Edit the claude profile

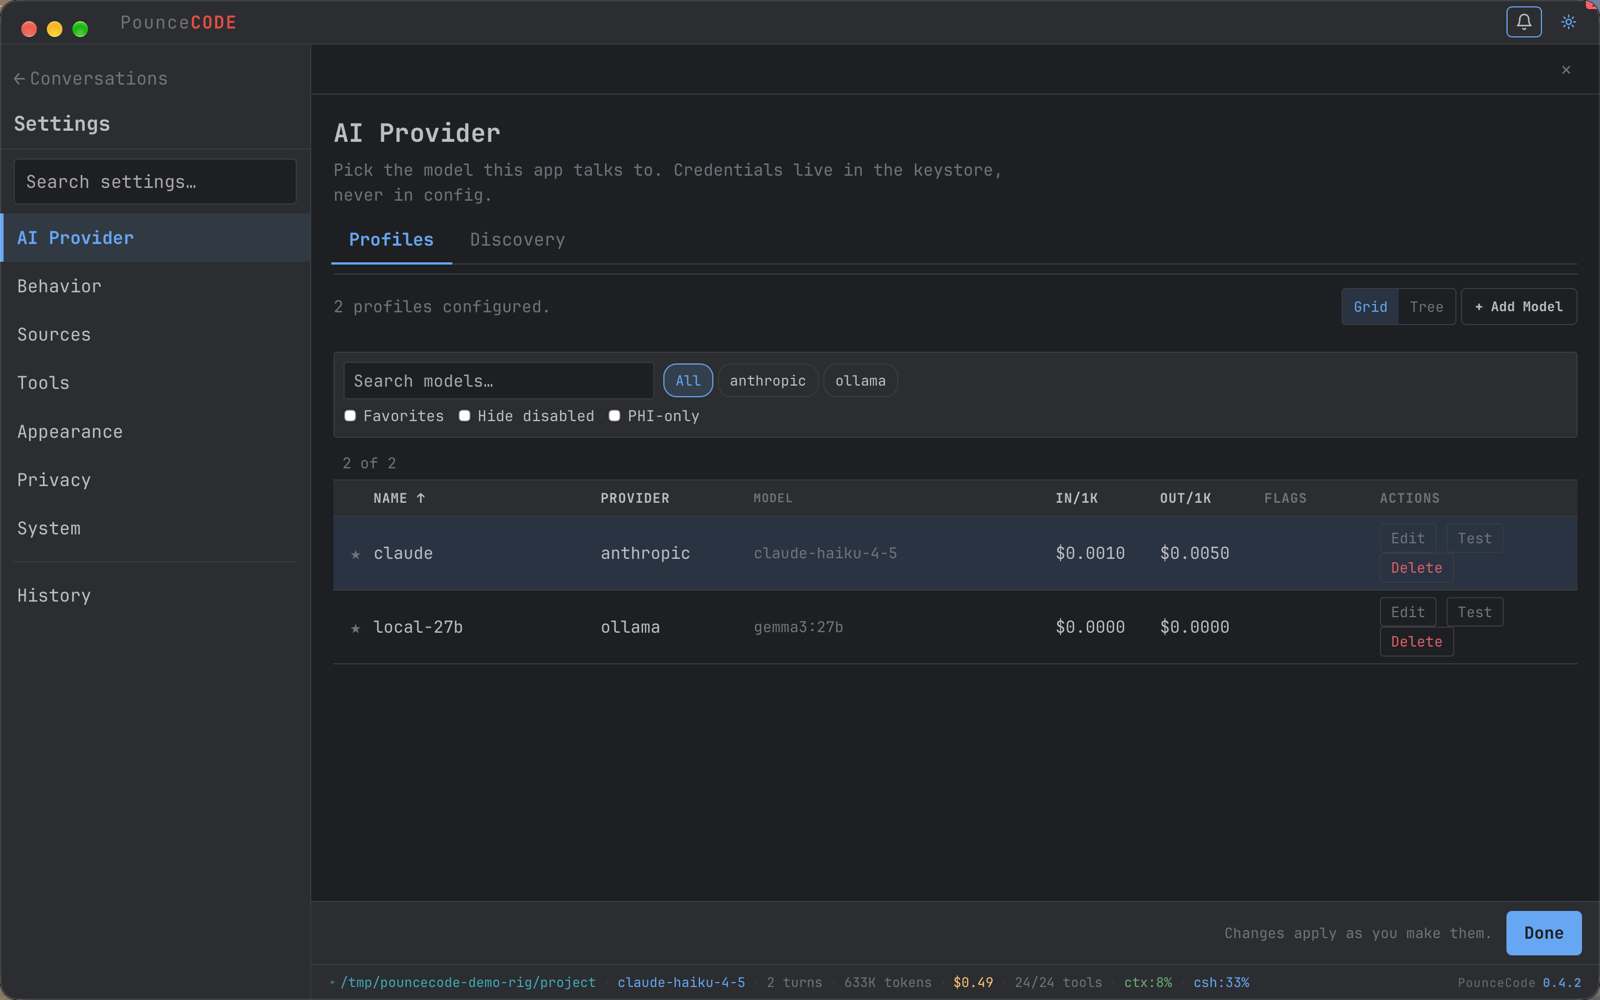click(1408, 538)
